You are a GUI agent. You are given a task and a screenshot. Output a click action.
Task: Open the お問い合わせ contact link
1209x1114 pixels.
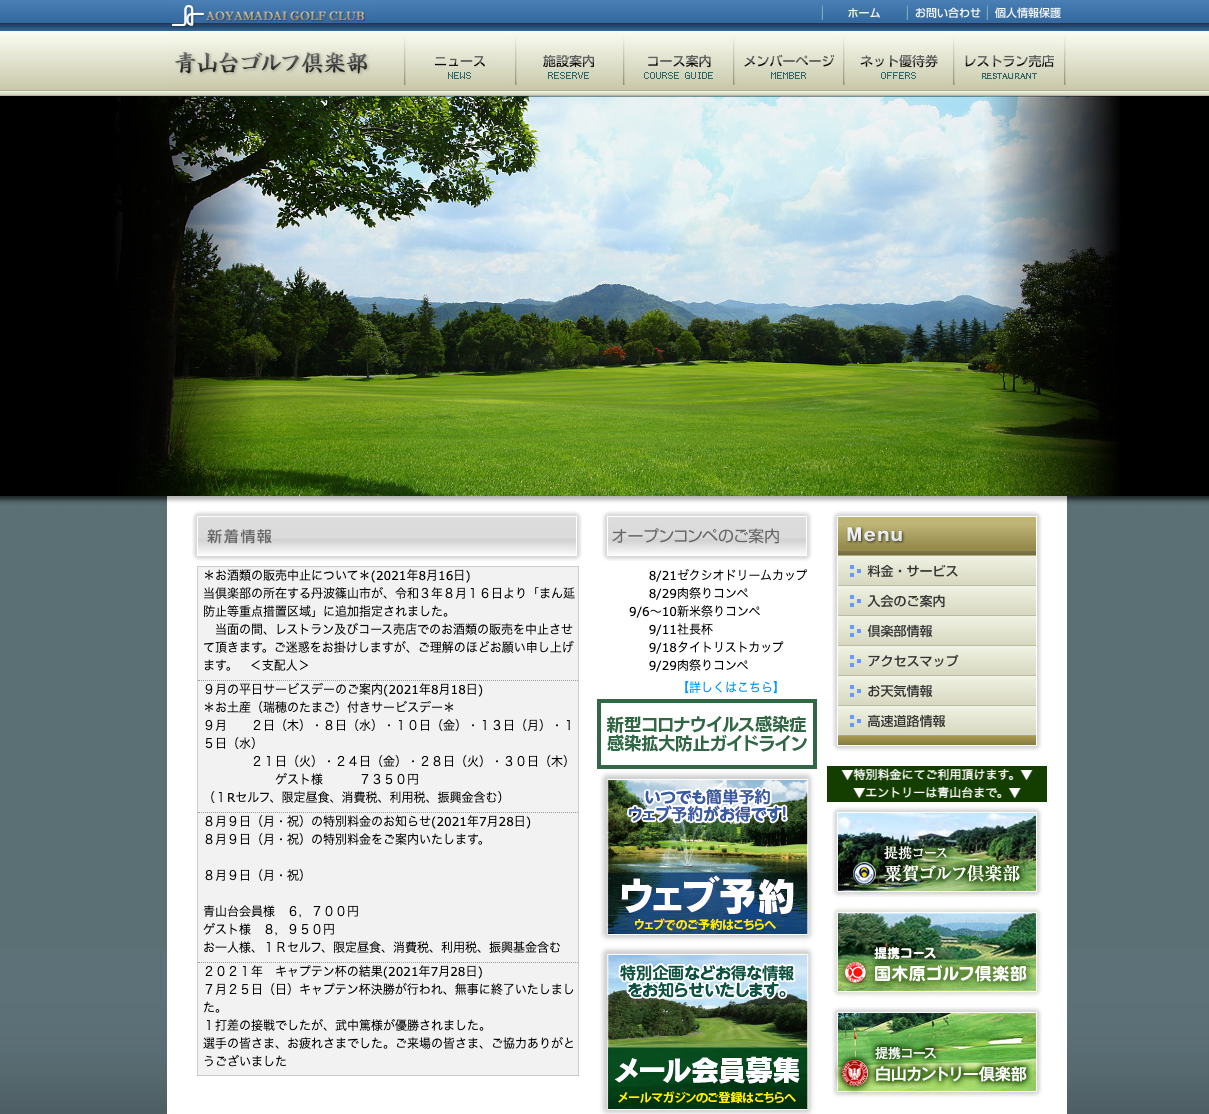(x=947, y=13)
